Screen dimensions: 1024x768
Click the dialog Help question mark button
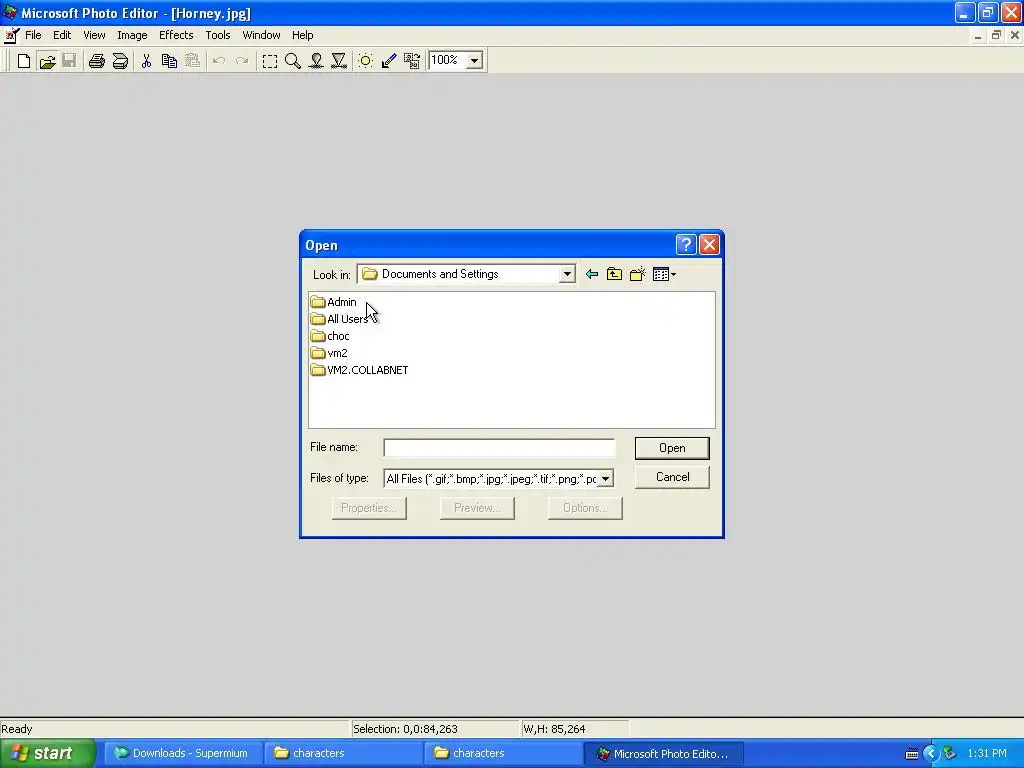point(686,245)
